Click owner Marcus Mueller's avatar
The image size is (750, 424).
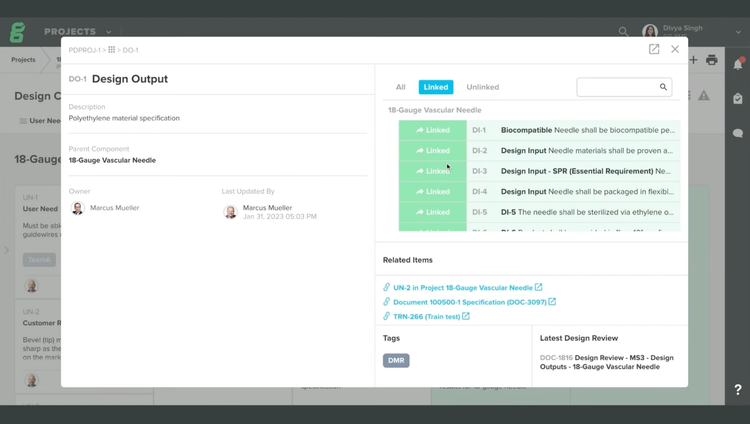(77, 208)
